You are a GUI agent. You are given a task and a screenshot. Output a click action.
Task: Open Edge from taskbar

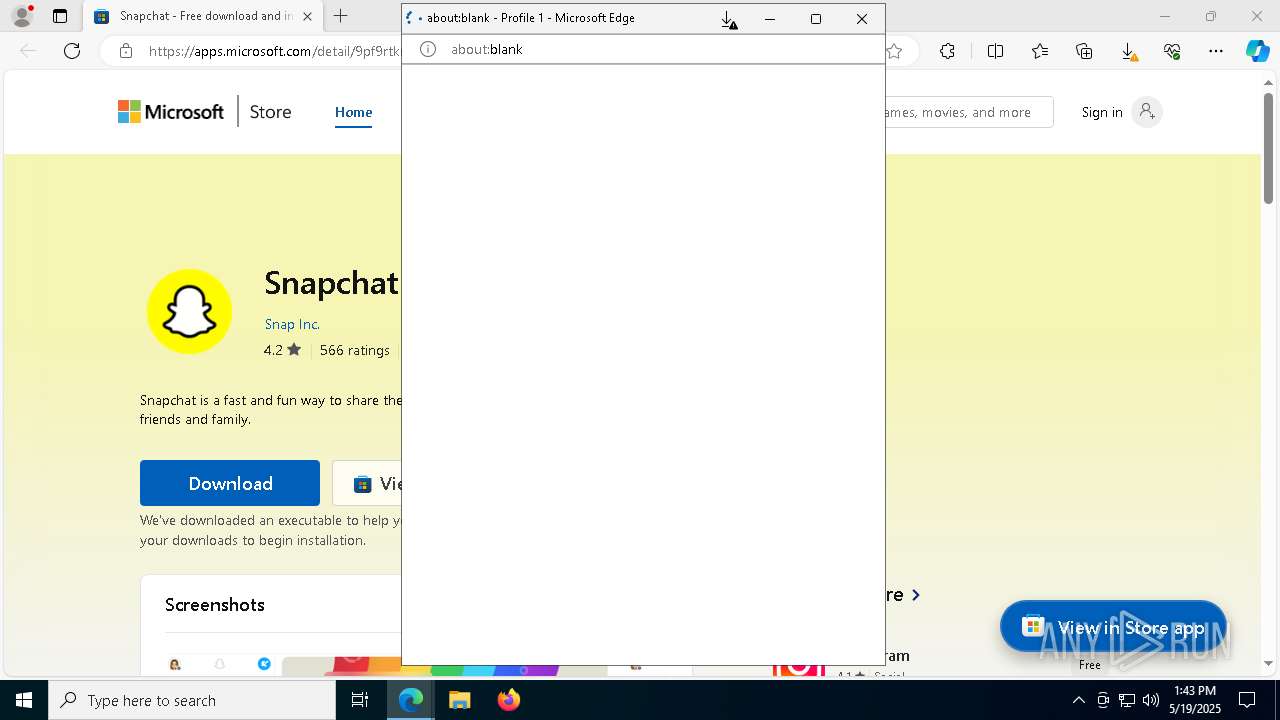point(411,700)
